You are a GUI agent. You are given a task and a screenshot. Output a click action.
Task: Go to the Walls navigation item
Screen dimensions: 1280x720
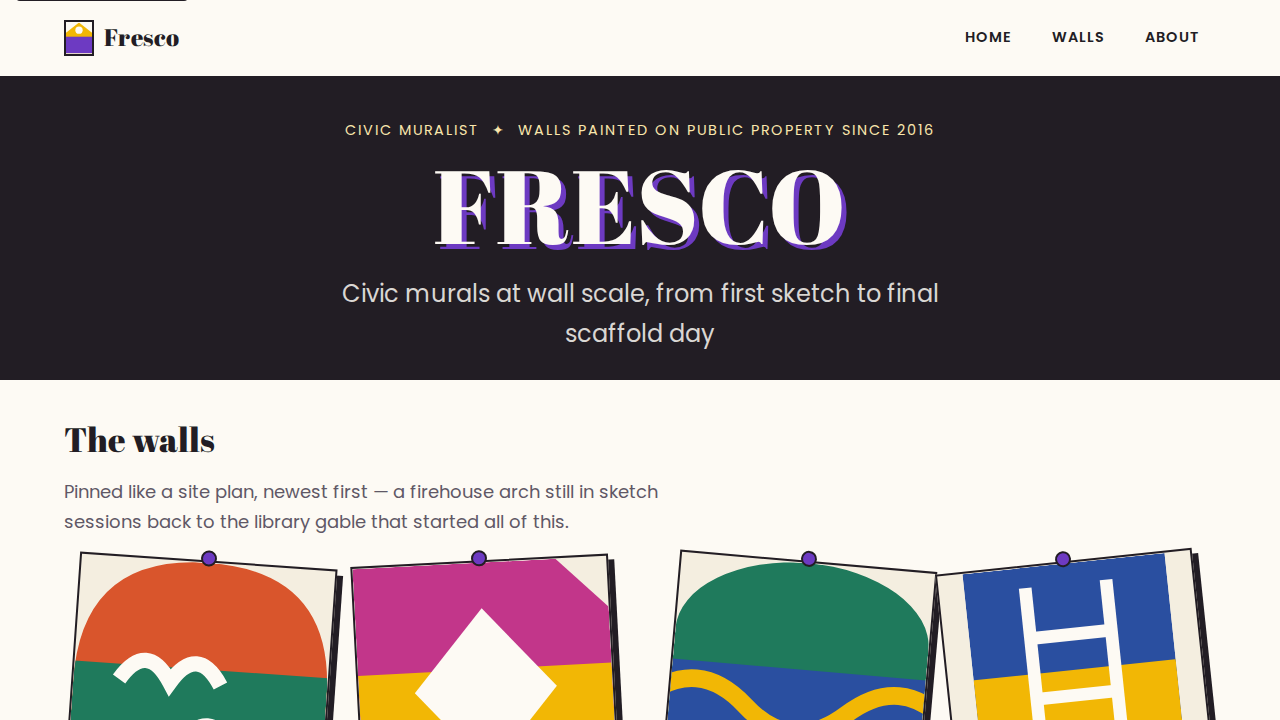point(1078,37)
